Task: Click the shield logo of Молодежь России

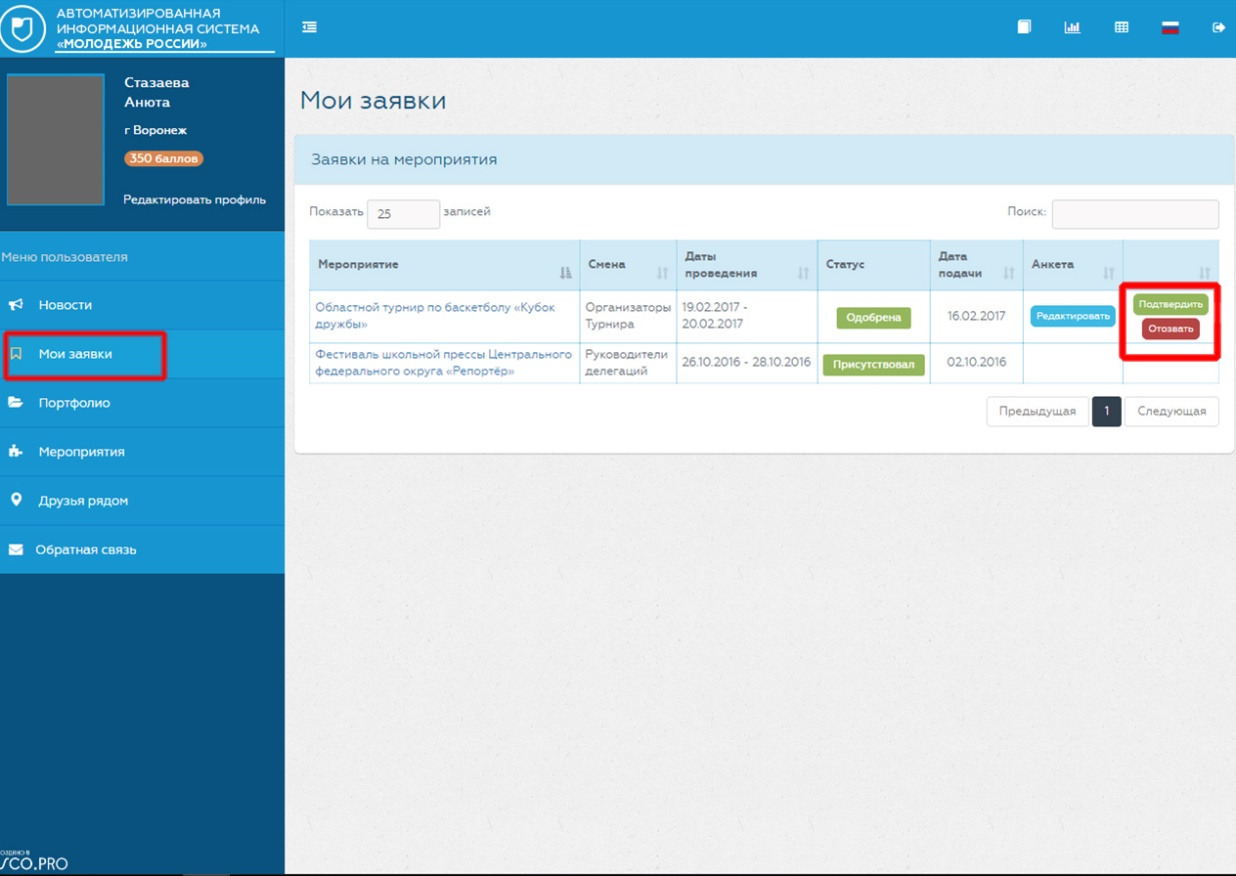Action: [x=22, y=28]
